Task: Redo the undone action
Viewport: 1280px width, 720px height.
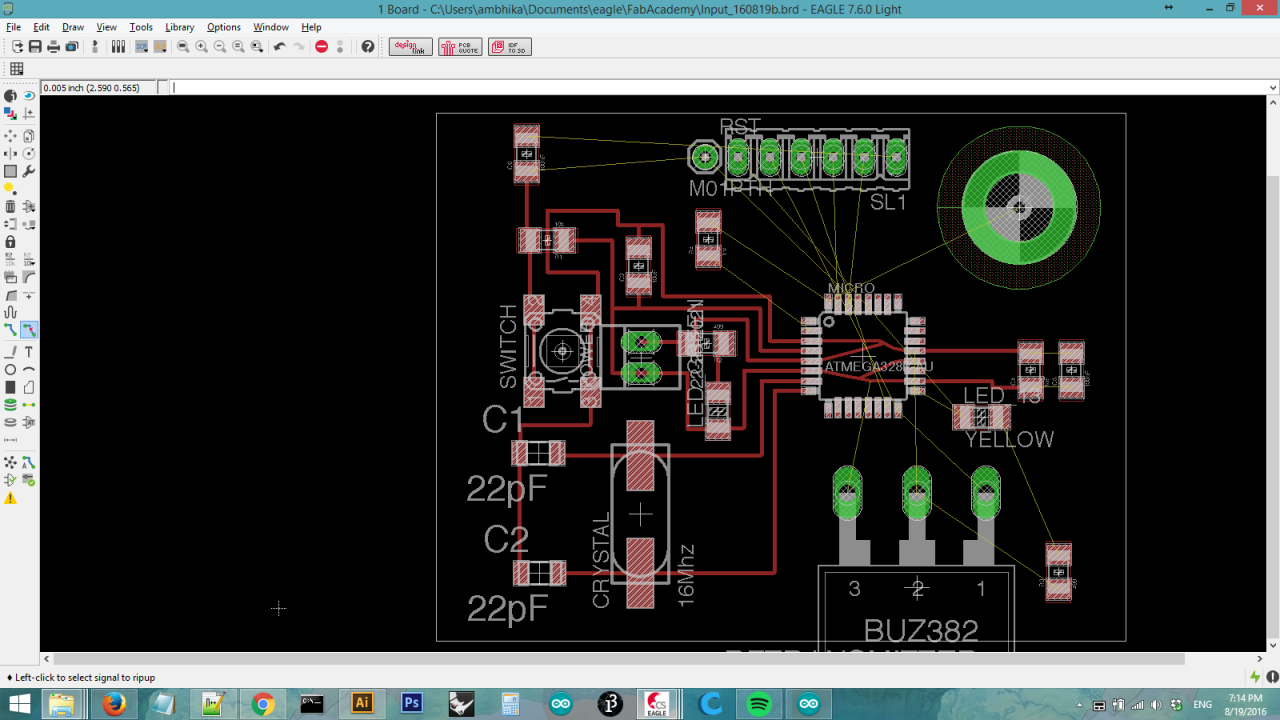Action: coord(298,46)
